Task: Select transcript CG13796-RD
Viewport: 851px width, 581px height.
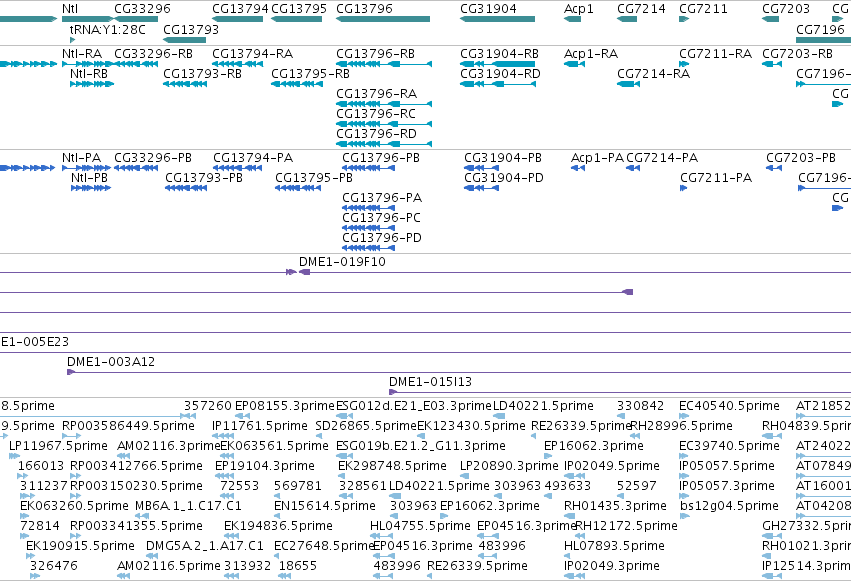Action: [384, 144]
